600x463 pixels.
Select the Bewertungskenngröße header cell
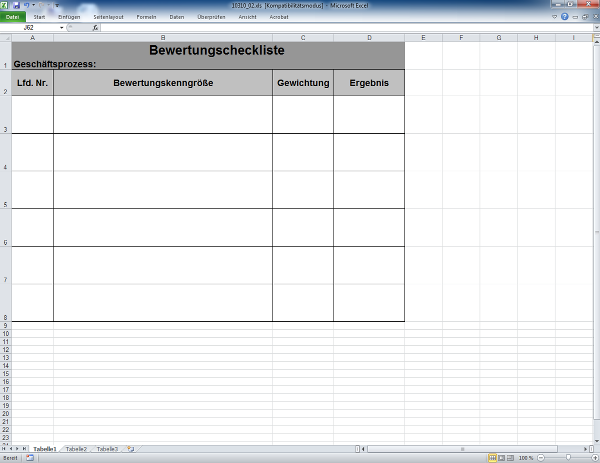[x=162, y=83]
